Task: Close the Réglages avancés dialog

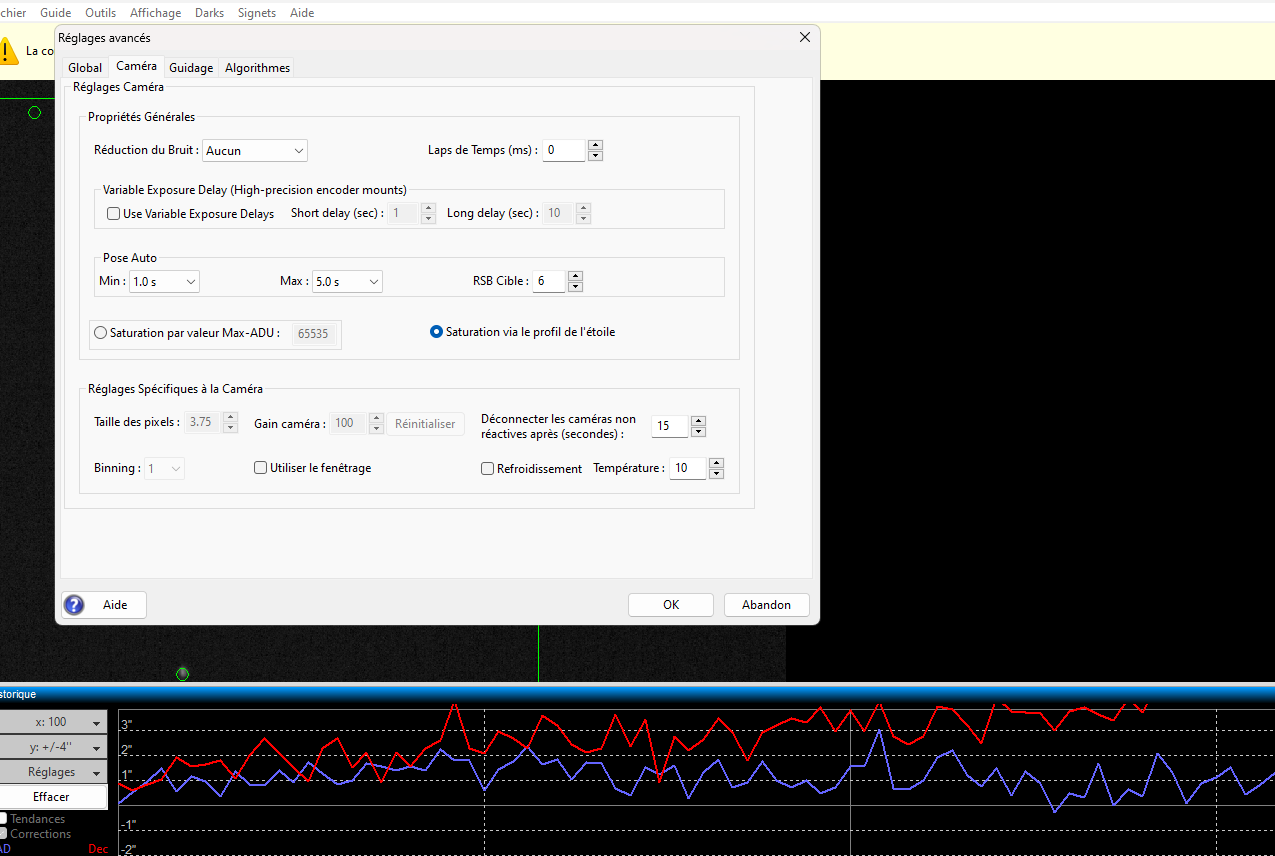Action: click(x=805, y=37)
